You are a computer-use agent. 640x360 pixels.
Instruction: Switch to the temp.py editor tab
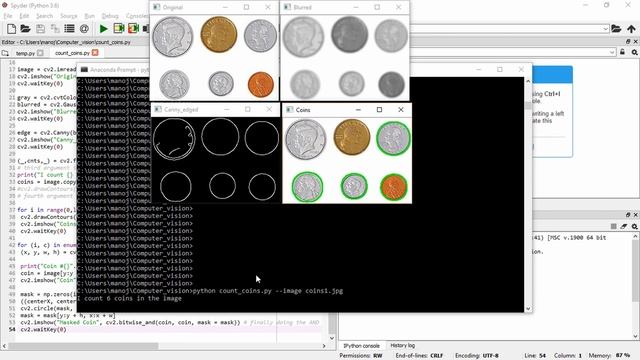pos(25,53)
